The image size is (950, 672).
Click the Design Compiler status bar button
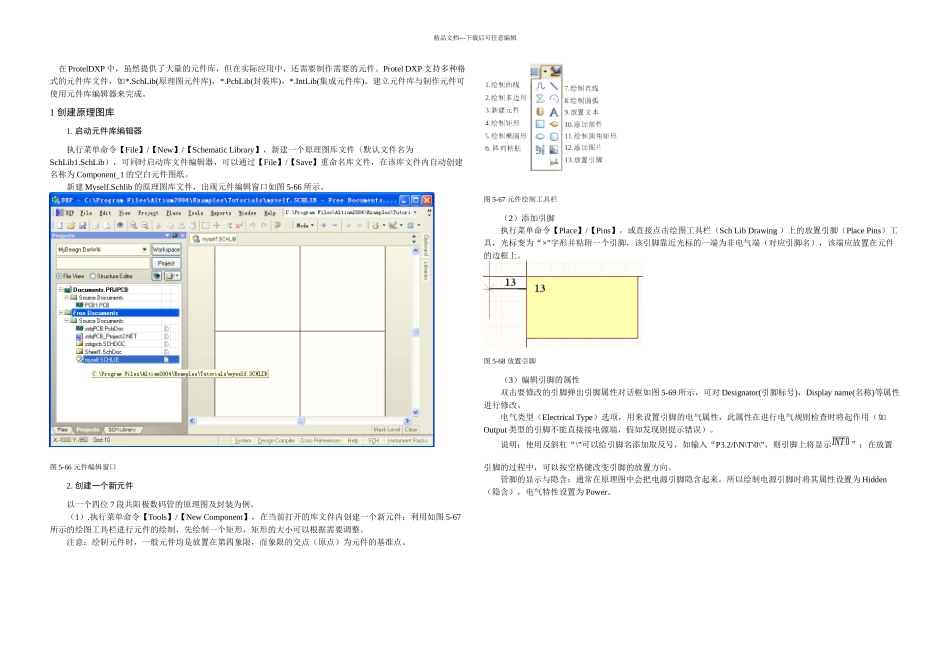pyautogui.click(x=276, y=441)
